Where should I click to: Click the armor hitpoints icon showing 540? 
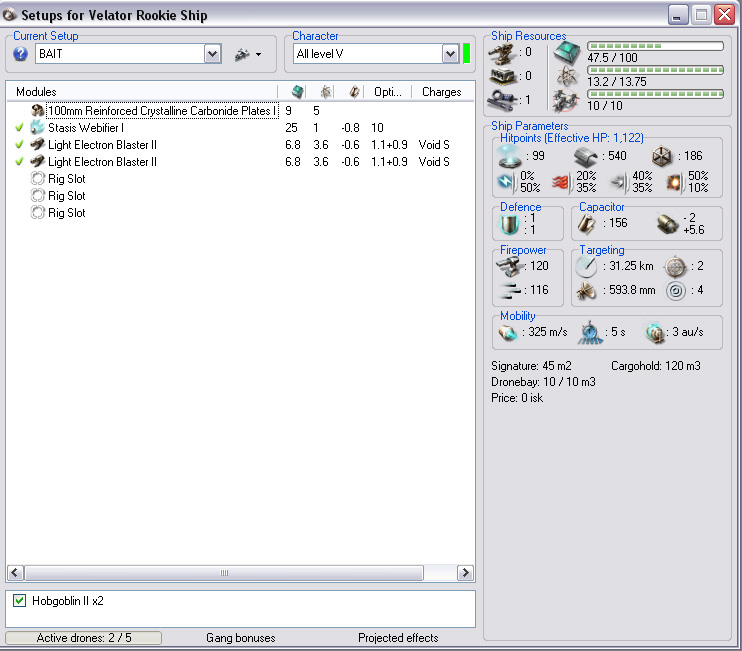tap(586, 157)
